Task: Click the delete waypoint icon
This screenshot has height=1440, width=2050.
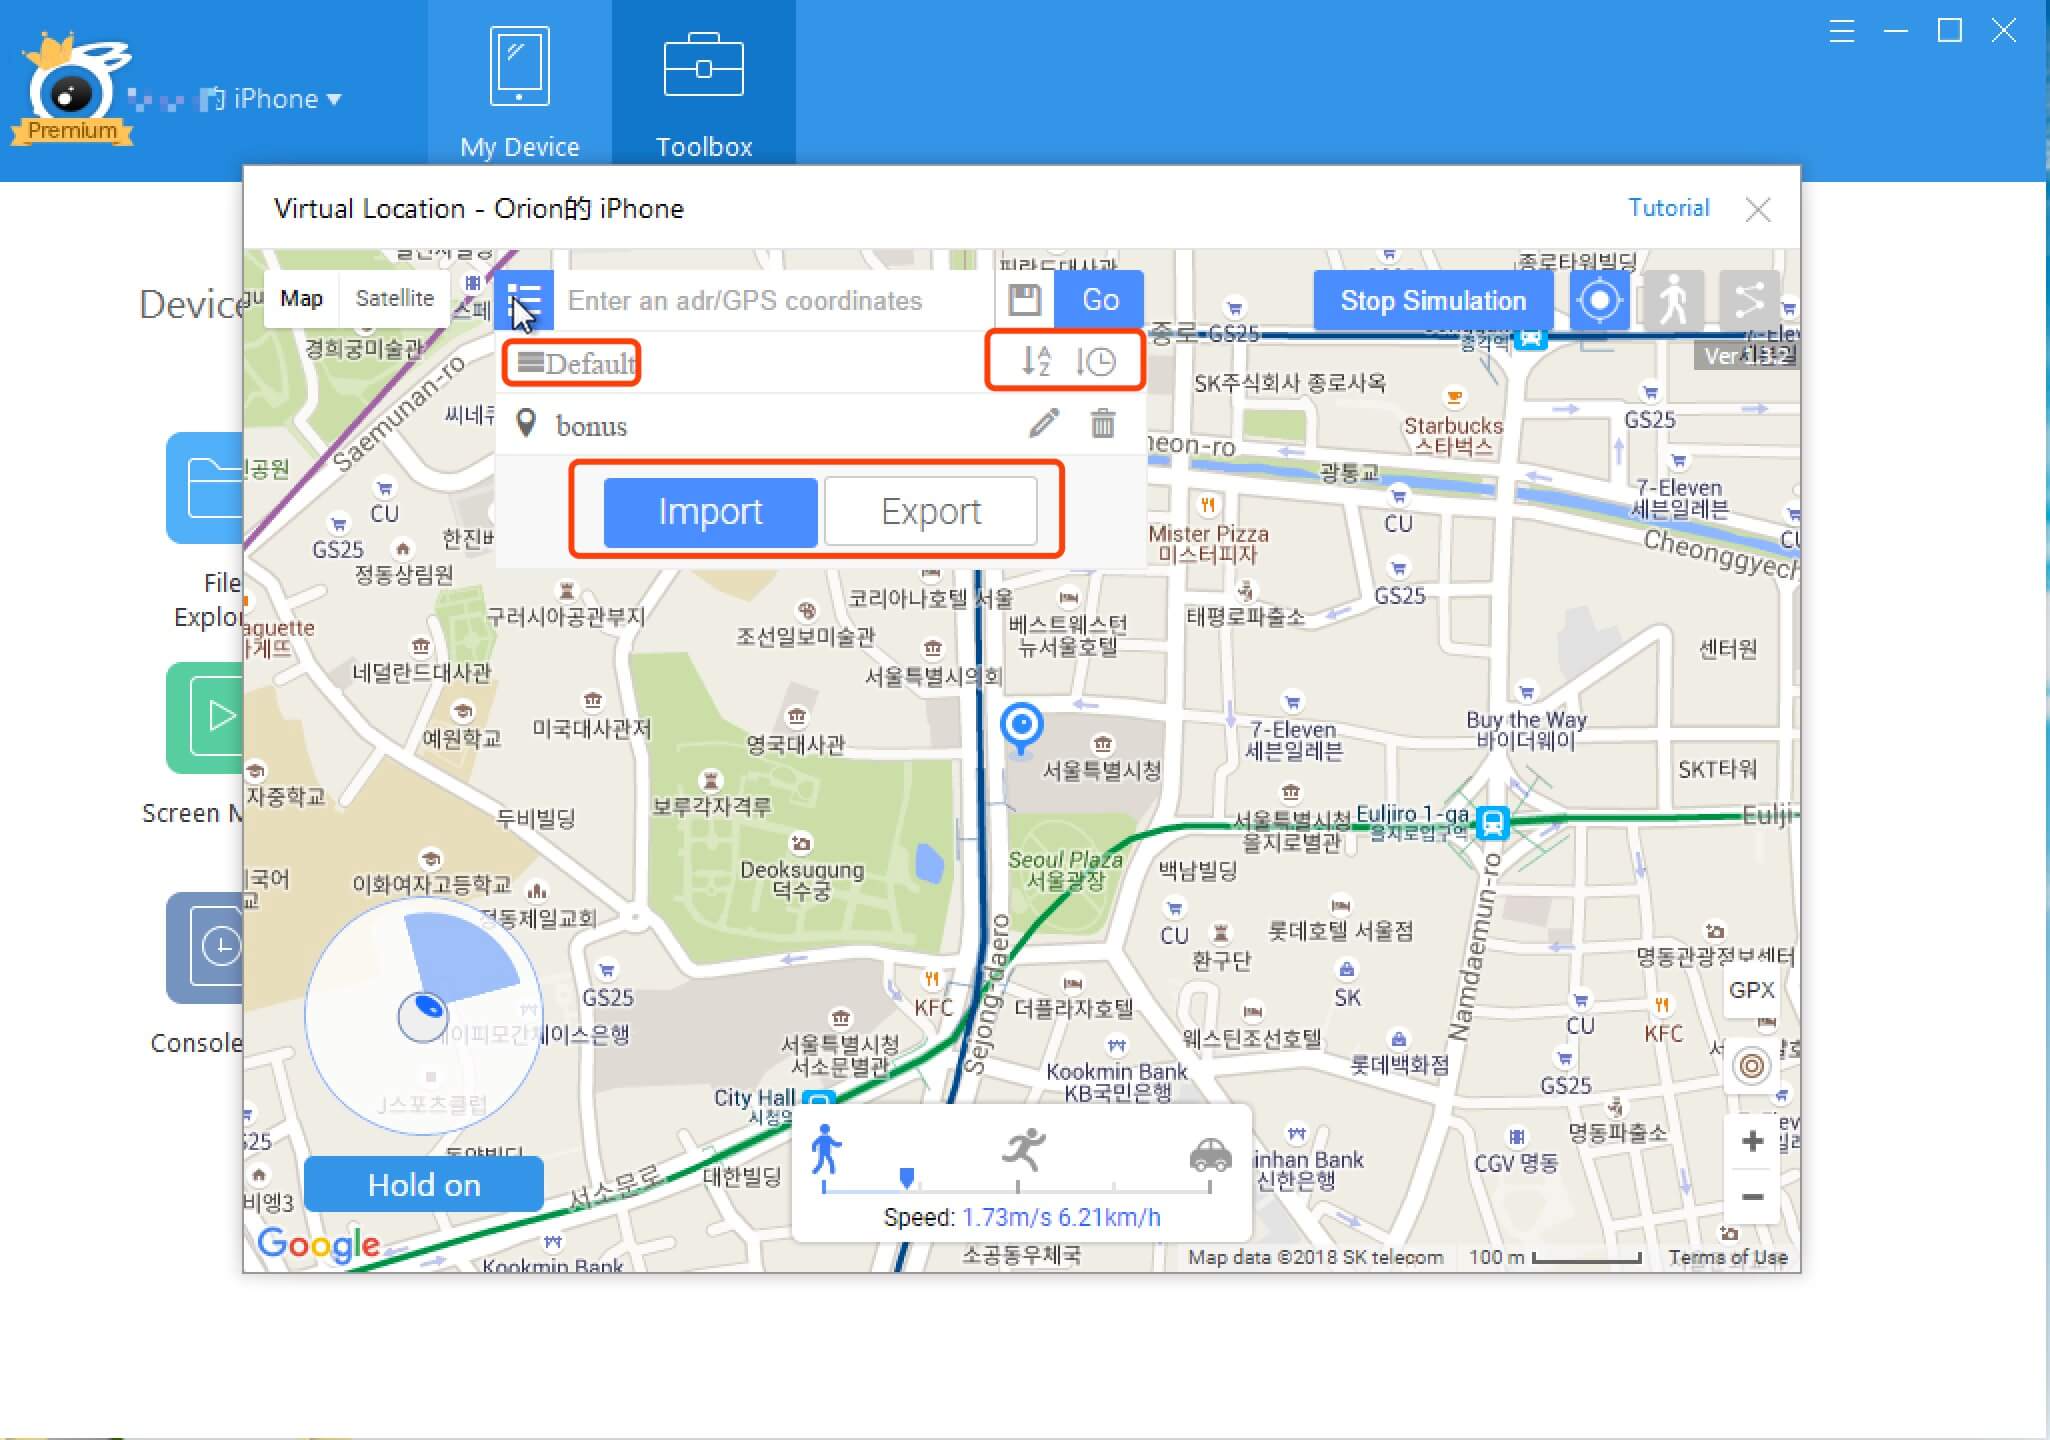Action: coord(1104,424)
